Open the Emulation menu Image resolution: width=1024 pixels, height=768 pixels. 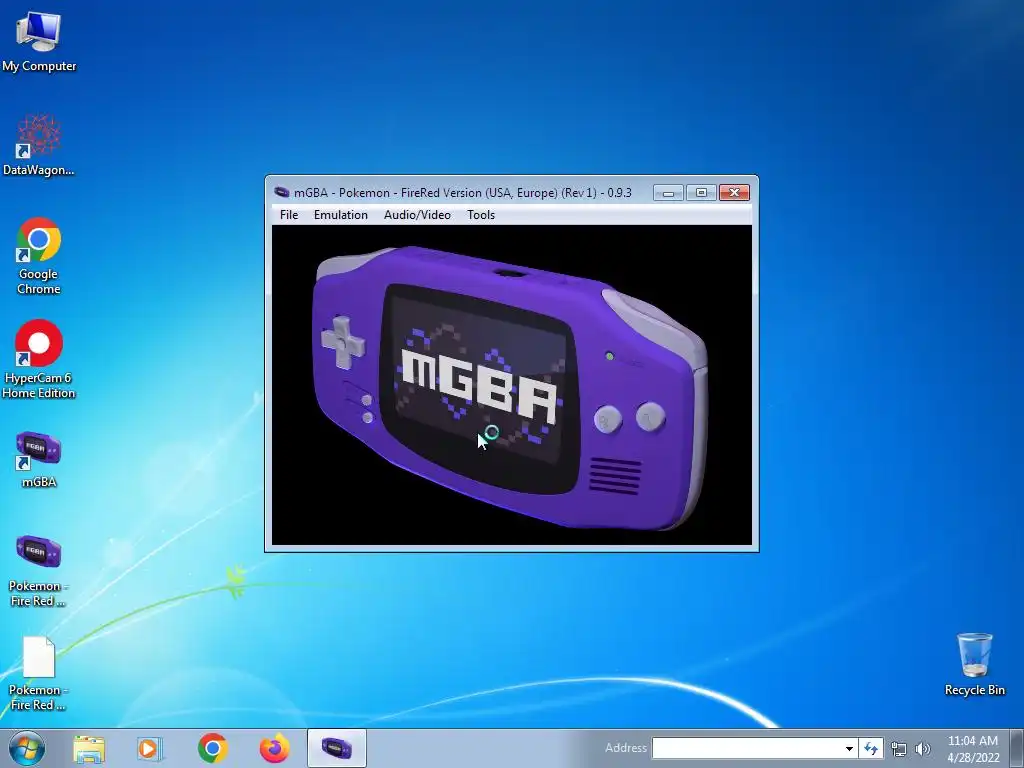(x=340, y=215)
